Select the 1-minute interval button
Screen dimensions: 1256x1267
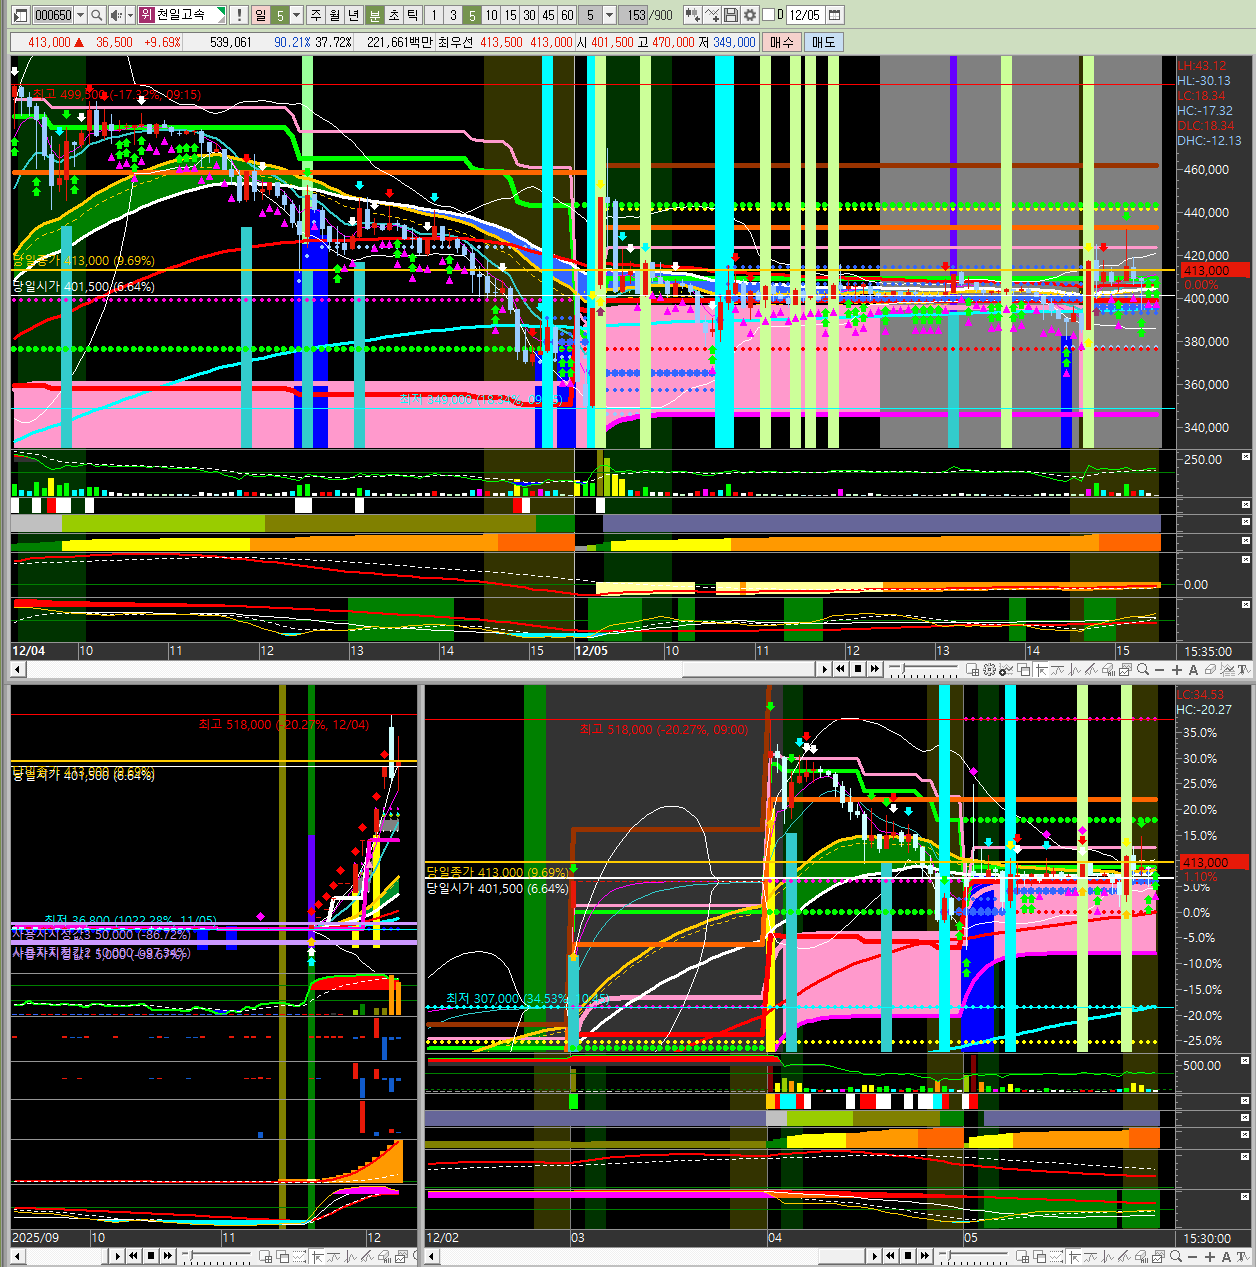tap(434, 15)
